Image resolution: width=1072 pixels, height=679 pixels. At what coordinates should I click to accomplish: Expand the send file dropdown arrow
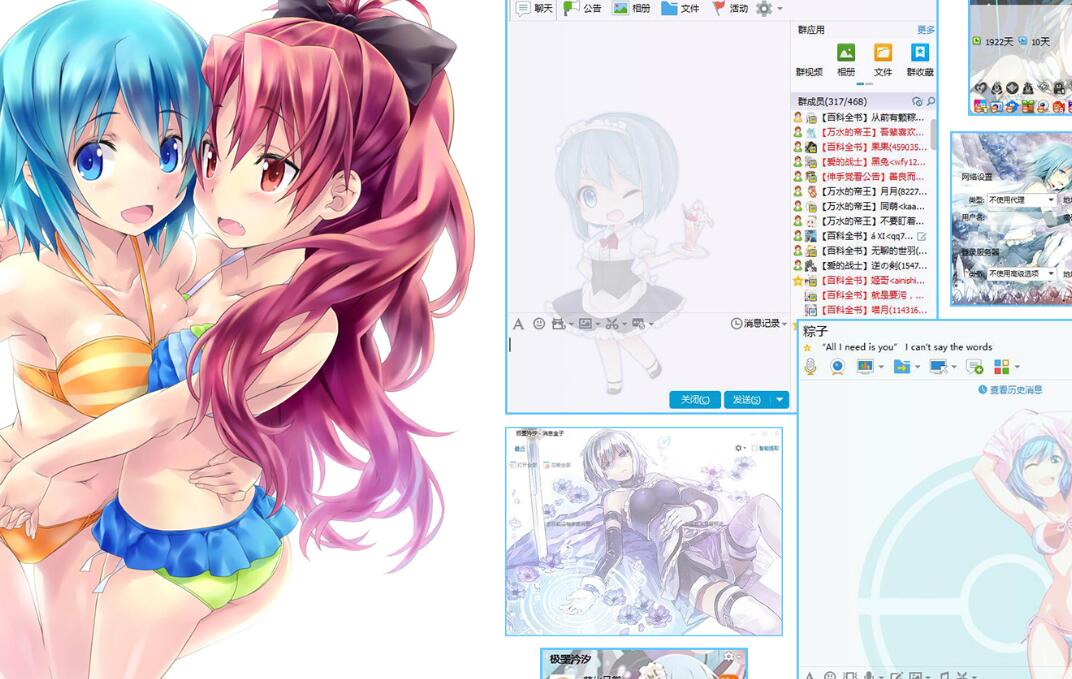917,368
